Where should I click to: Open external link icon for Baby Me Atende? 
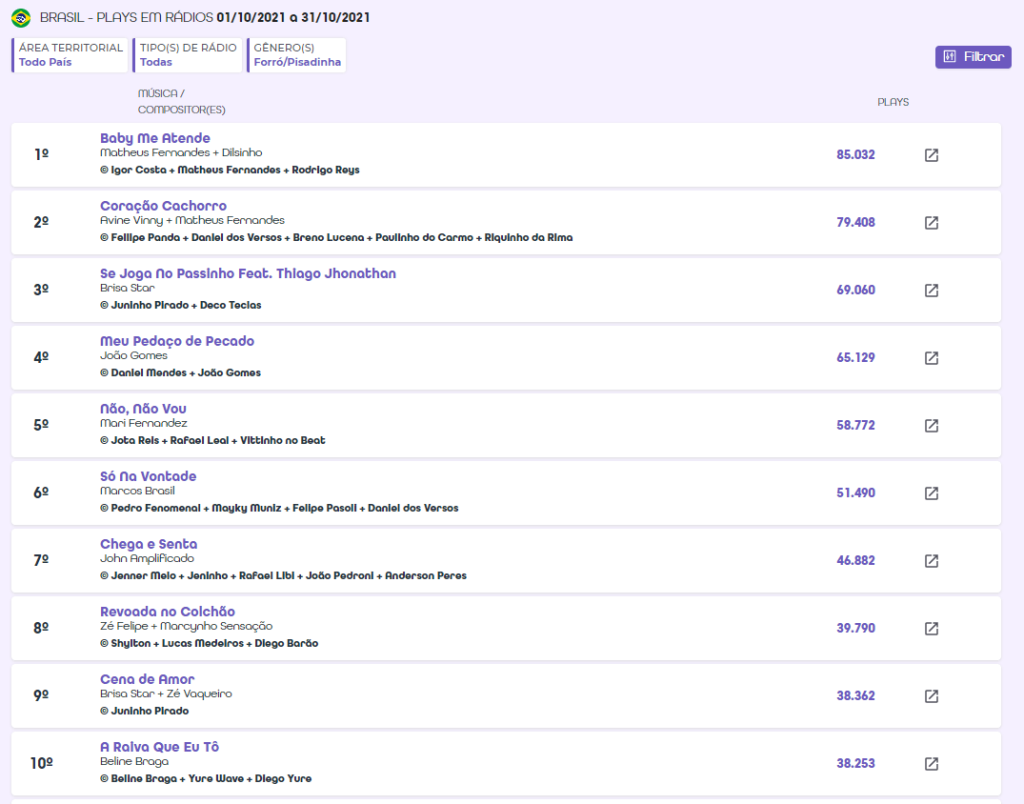pos(931,155)
